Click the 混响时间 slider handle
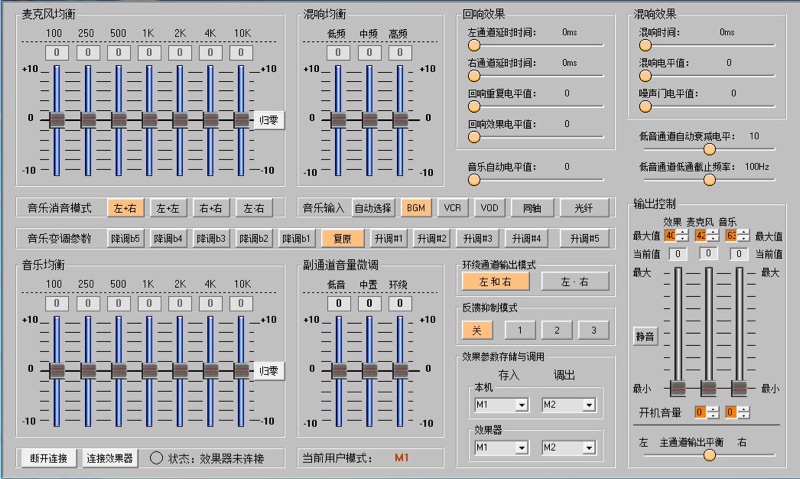 645,45
